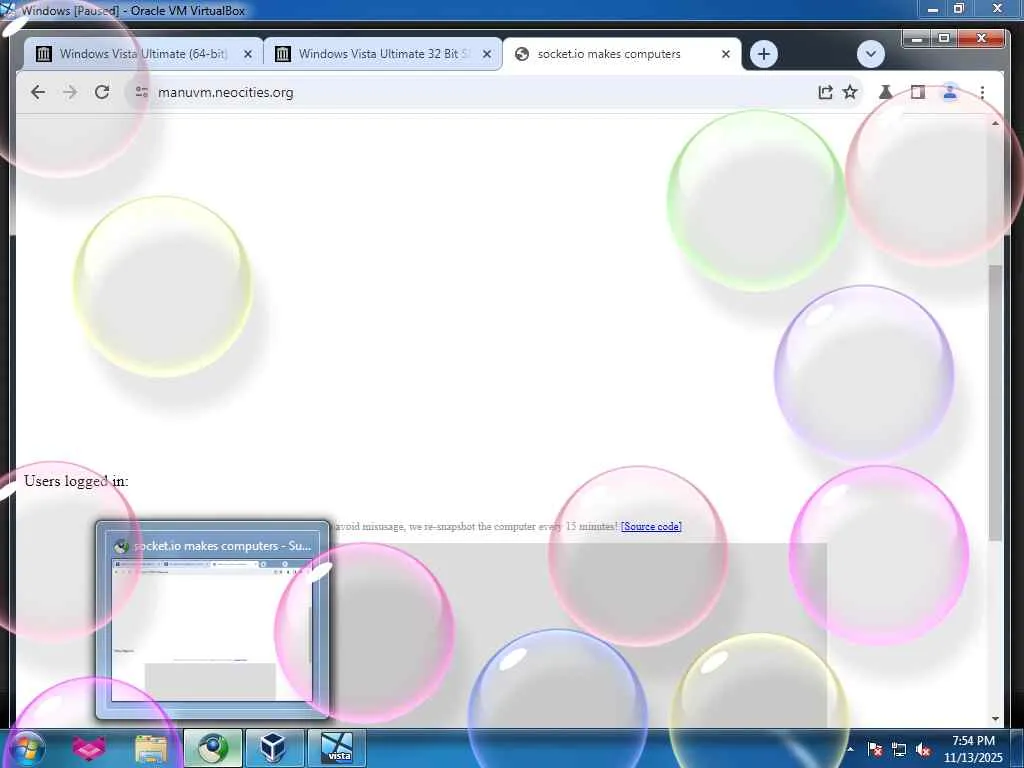Close the Windows Vista Ultimate (64-bit) tab
The width and height of the screenshot is (1024, 768).
(248, 54)
